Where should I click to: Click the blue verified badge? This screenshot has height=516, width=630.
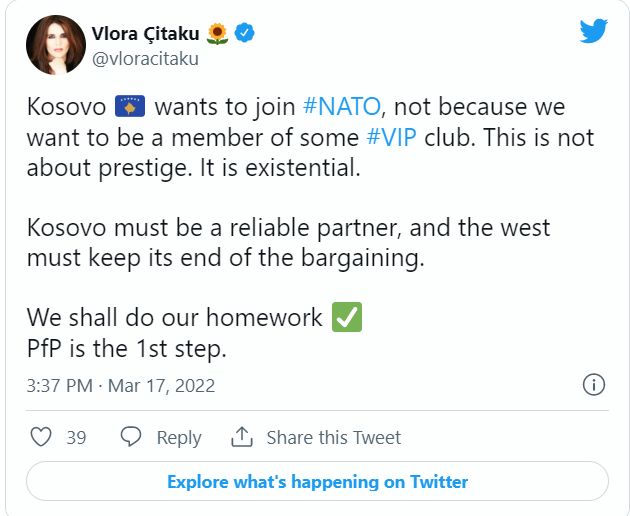[x=244, y=33]
